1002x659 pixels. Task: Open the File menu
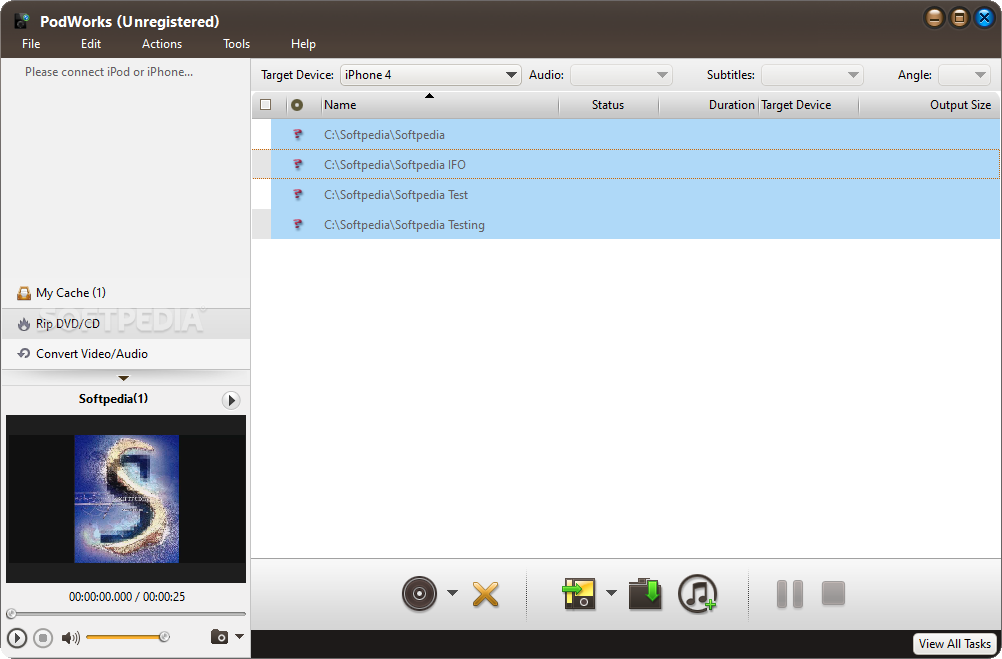click(x=31, y=44)
